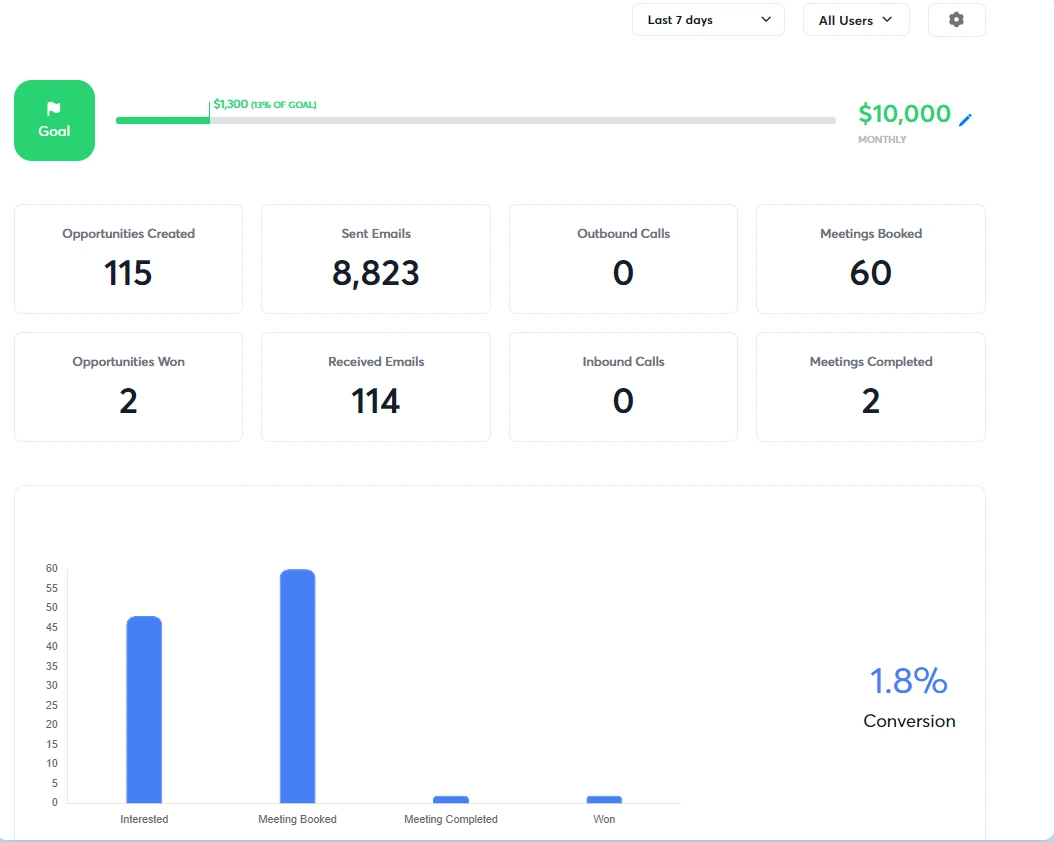Viewport: 1054px width, 842px height.
Task: Open the settings gear icon
Action: click(x=956, y=20)
